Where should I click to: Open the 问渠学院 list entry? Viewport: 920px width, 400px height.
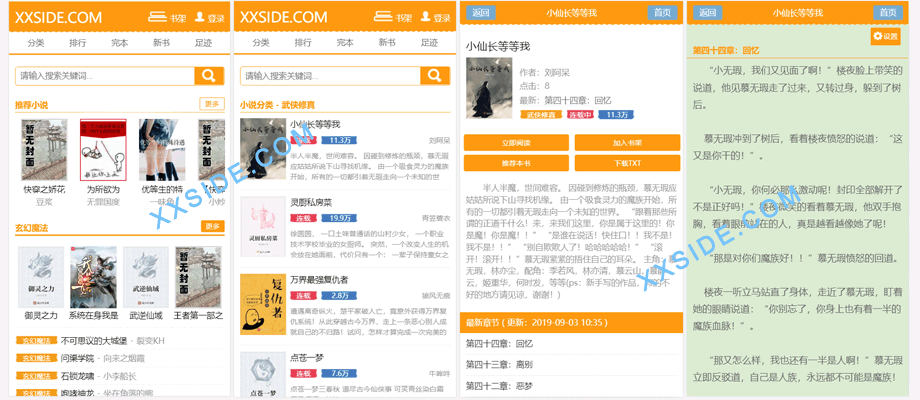tap(77, 358)
